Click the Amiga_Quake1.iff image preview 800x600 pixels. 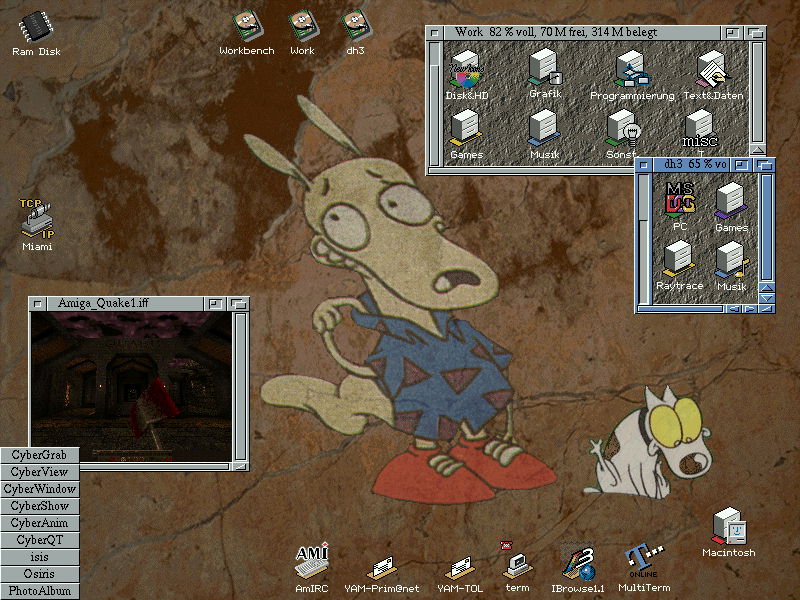130,385
